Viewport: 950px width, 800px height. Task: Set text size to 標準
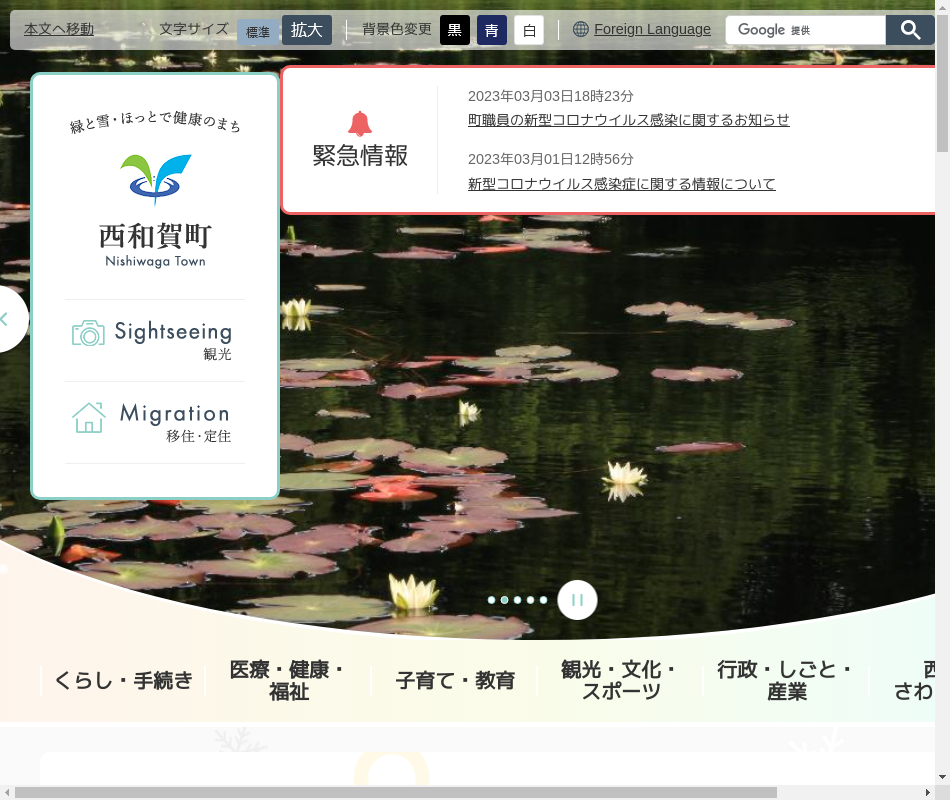tap(257, 32)
